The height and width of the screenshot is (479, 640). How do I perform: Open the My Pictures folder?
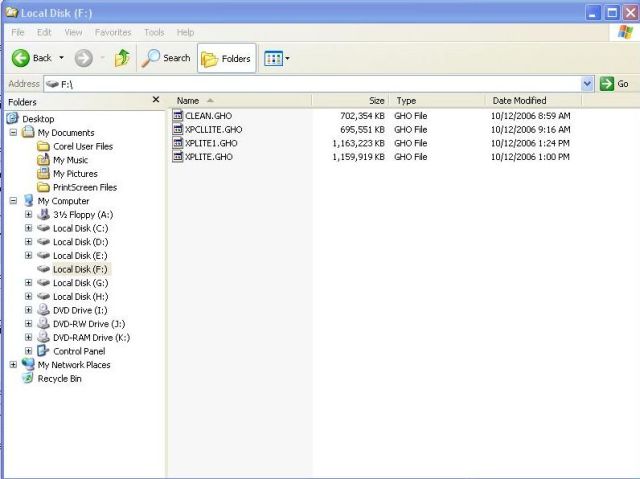pyautogui.click(x=75, y=174)
